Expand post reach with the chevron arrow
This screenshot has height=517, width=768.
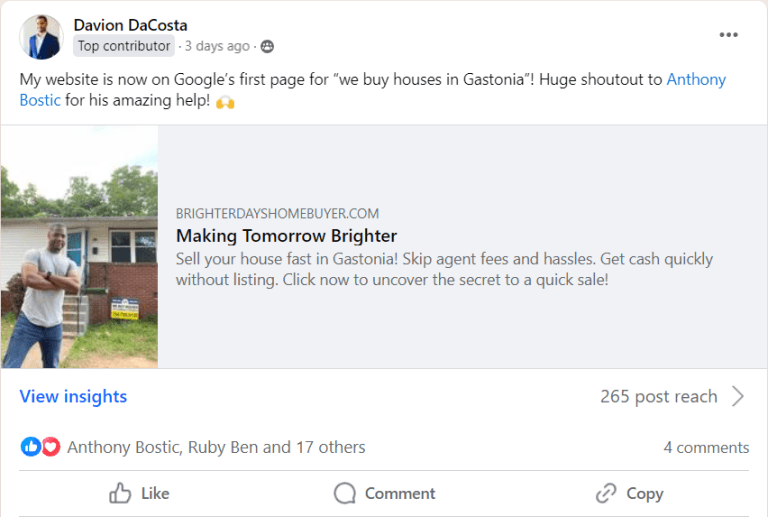click(x=738, y=396)
